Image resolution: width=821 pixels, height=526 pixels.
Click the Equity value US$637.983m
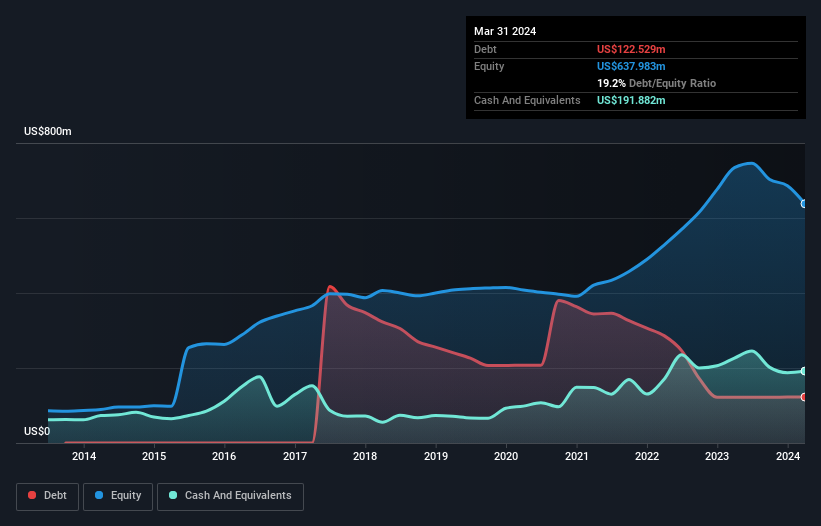pos(631,66)
